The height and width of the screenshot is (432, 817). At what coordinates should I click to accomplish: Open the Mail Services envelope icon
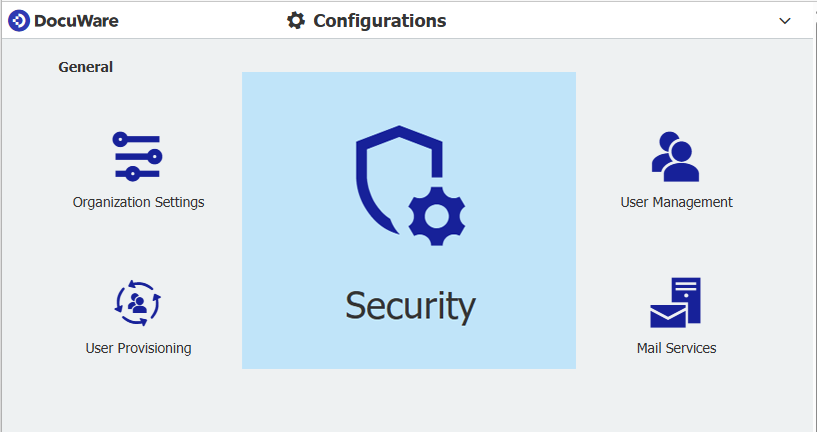tap(675, 303)
